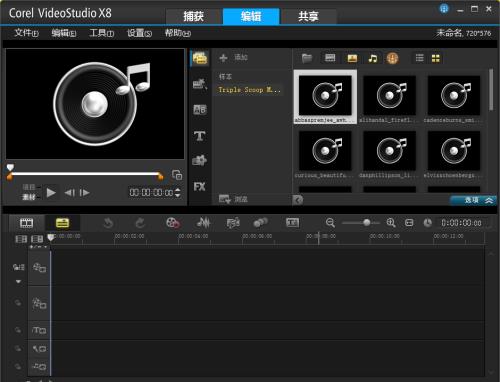
Task: Open the Tools menu
Action: point(101,33)
